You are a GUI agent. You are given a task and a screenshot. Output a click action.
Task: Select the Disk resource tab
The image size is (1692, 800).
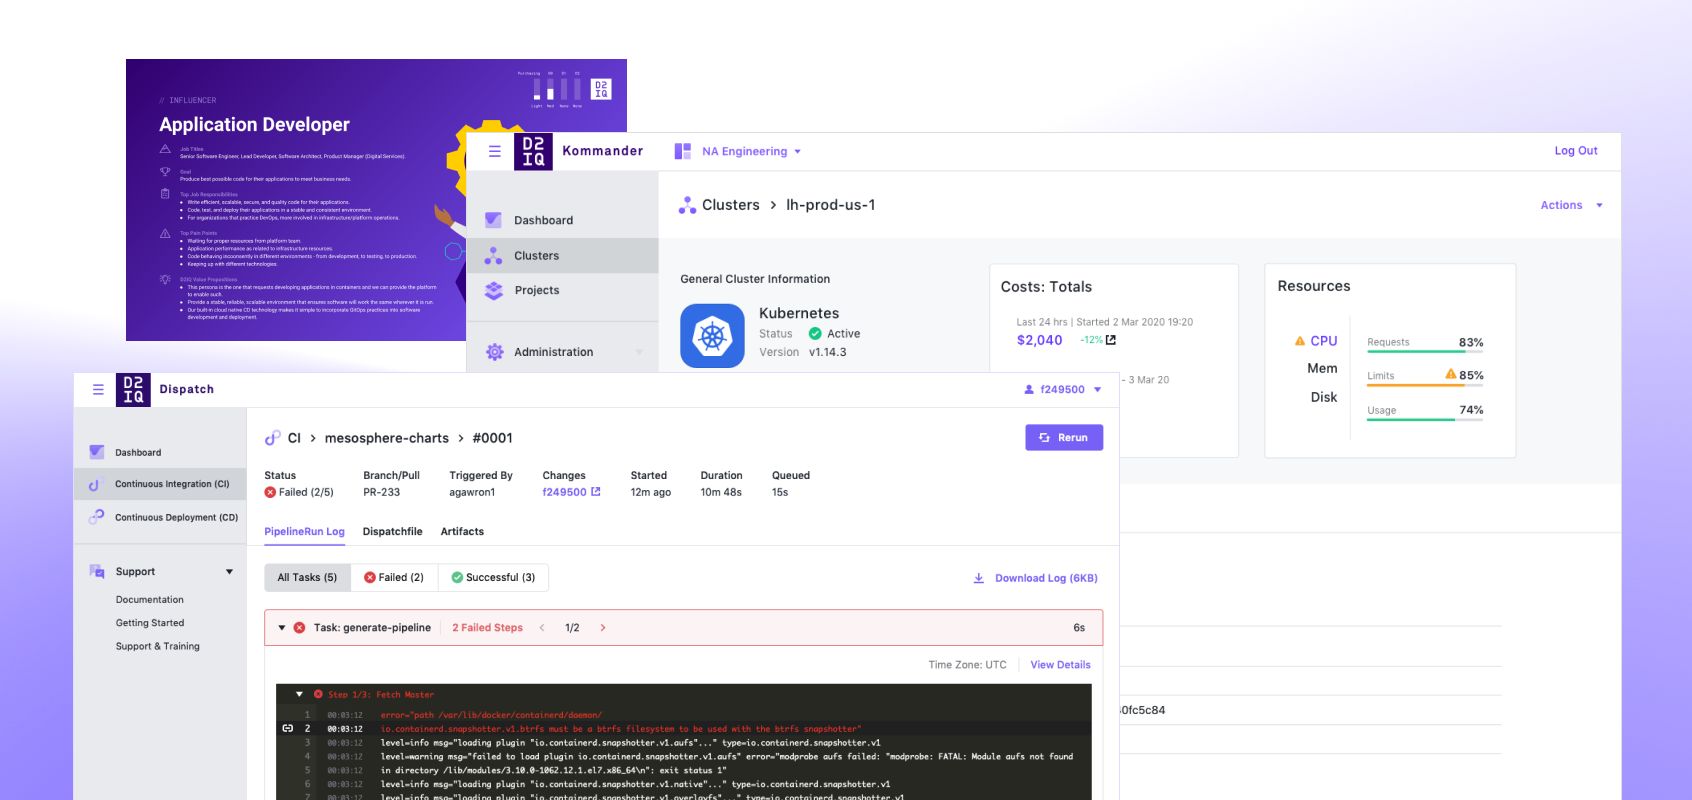1324,397
